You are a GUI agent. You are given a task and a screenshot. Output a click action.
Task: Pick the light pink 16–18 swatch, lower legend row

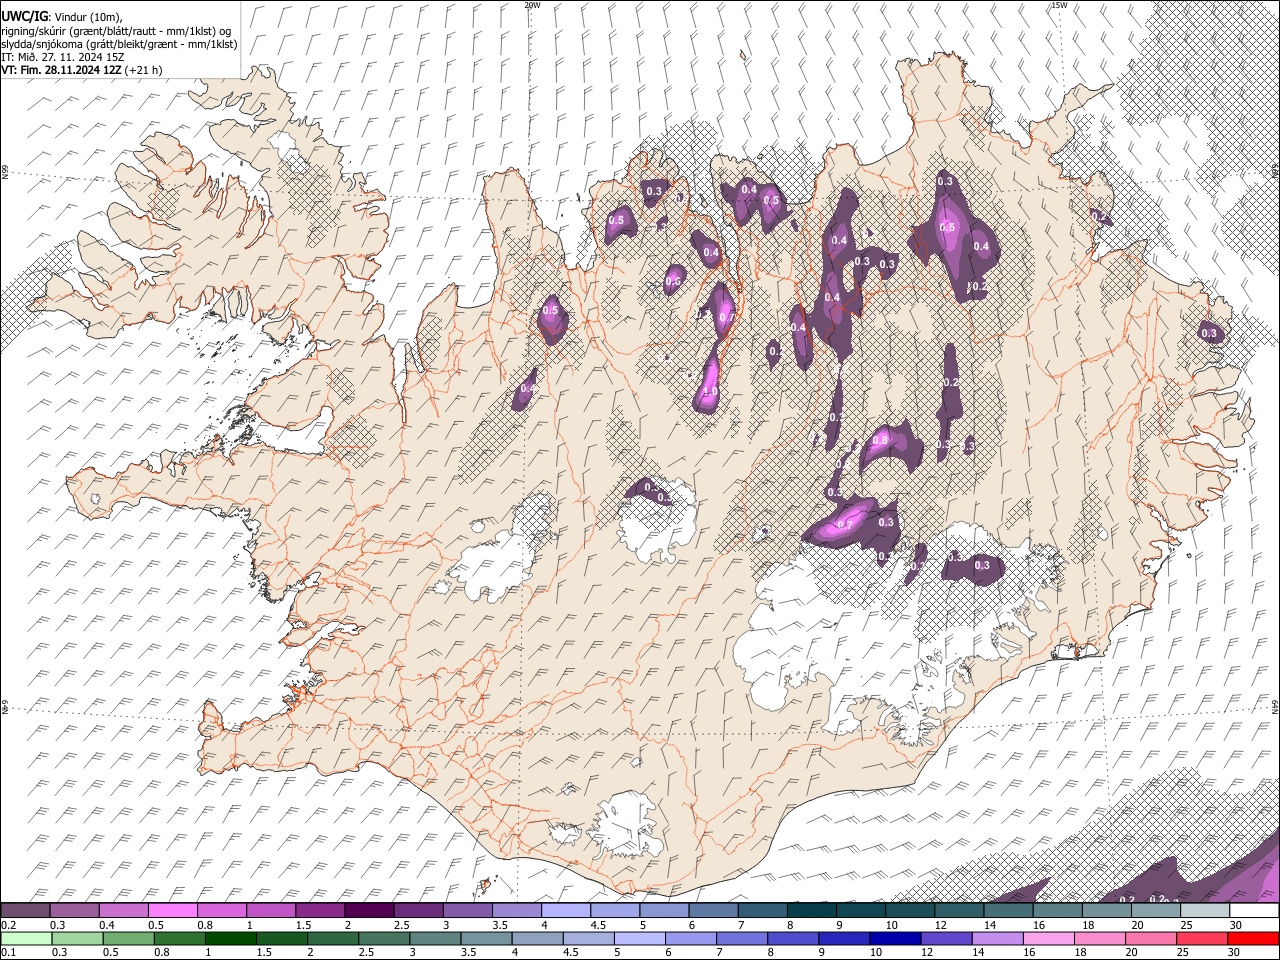[1048, 938]
